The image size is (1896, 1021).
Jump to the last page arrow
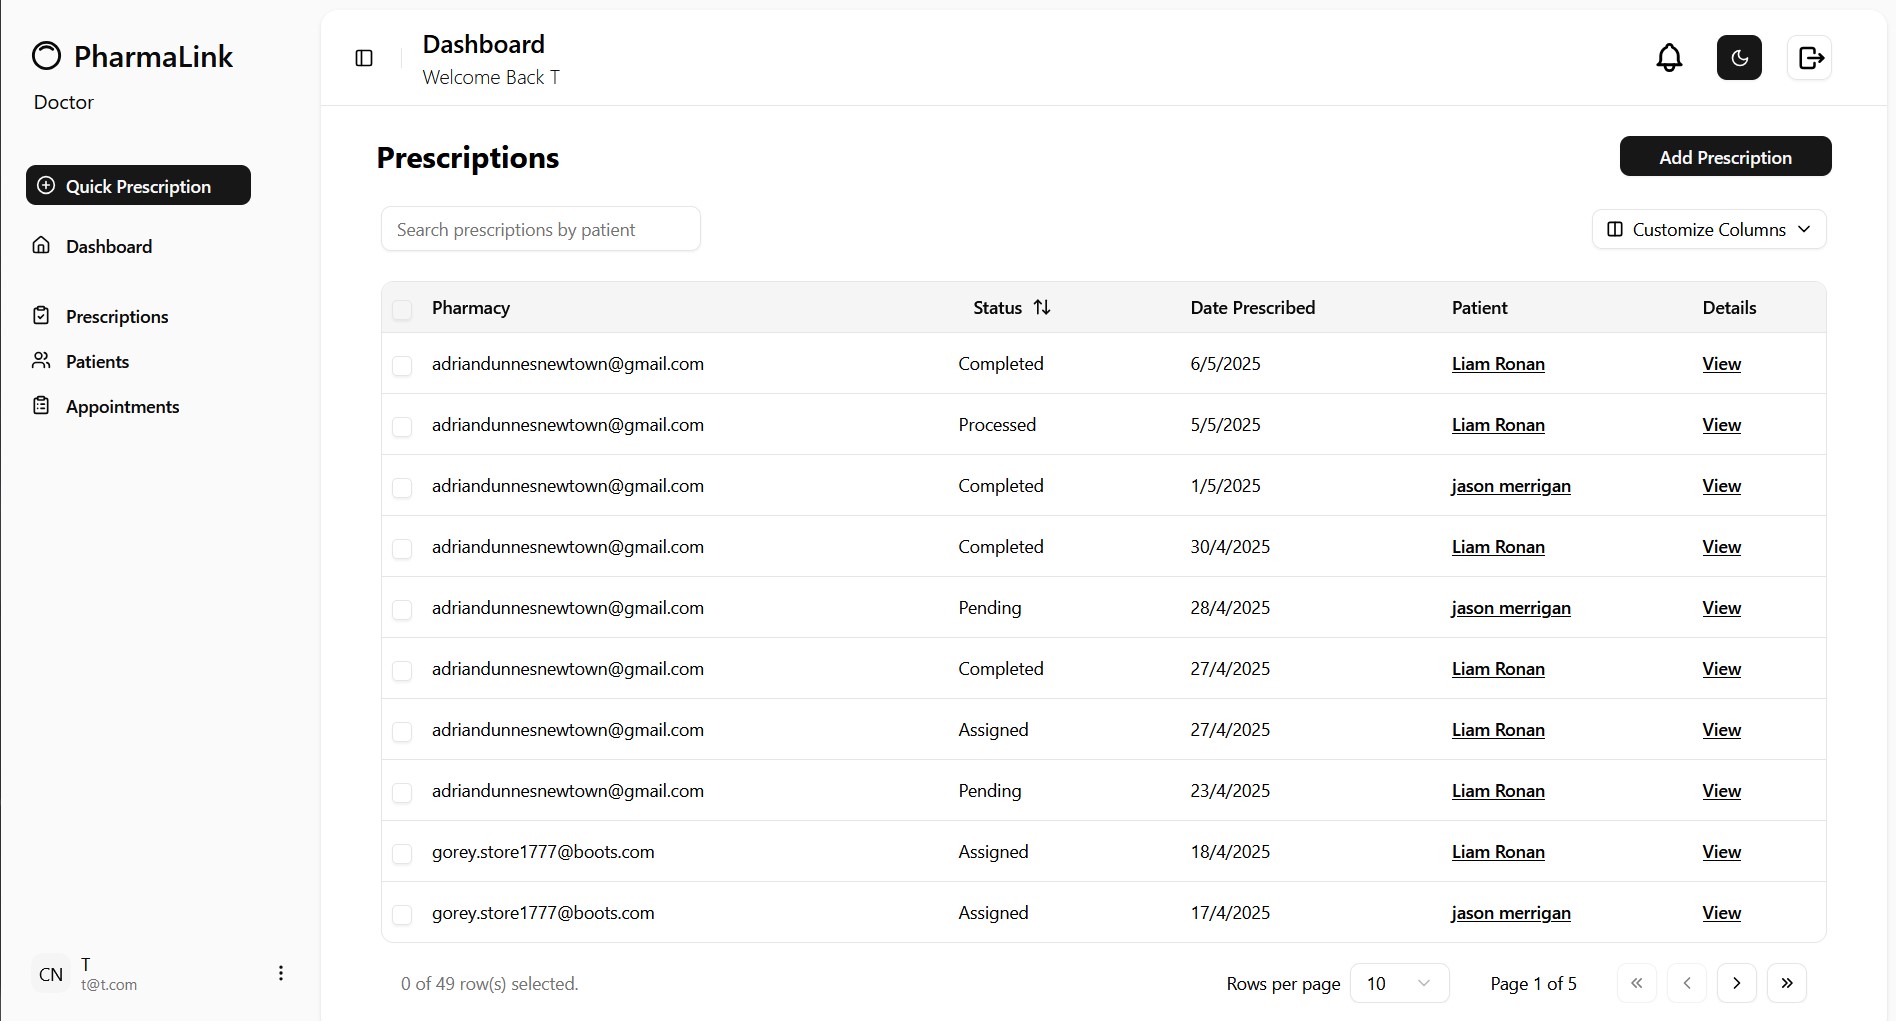point(1787,983)
